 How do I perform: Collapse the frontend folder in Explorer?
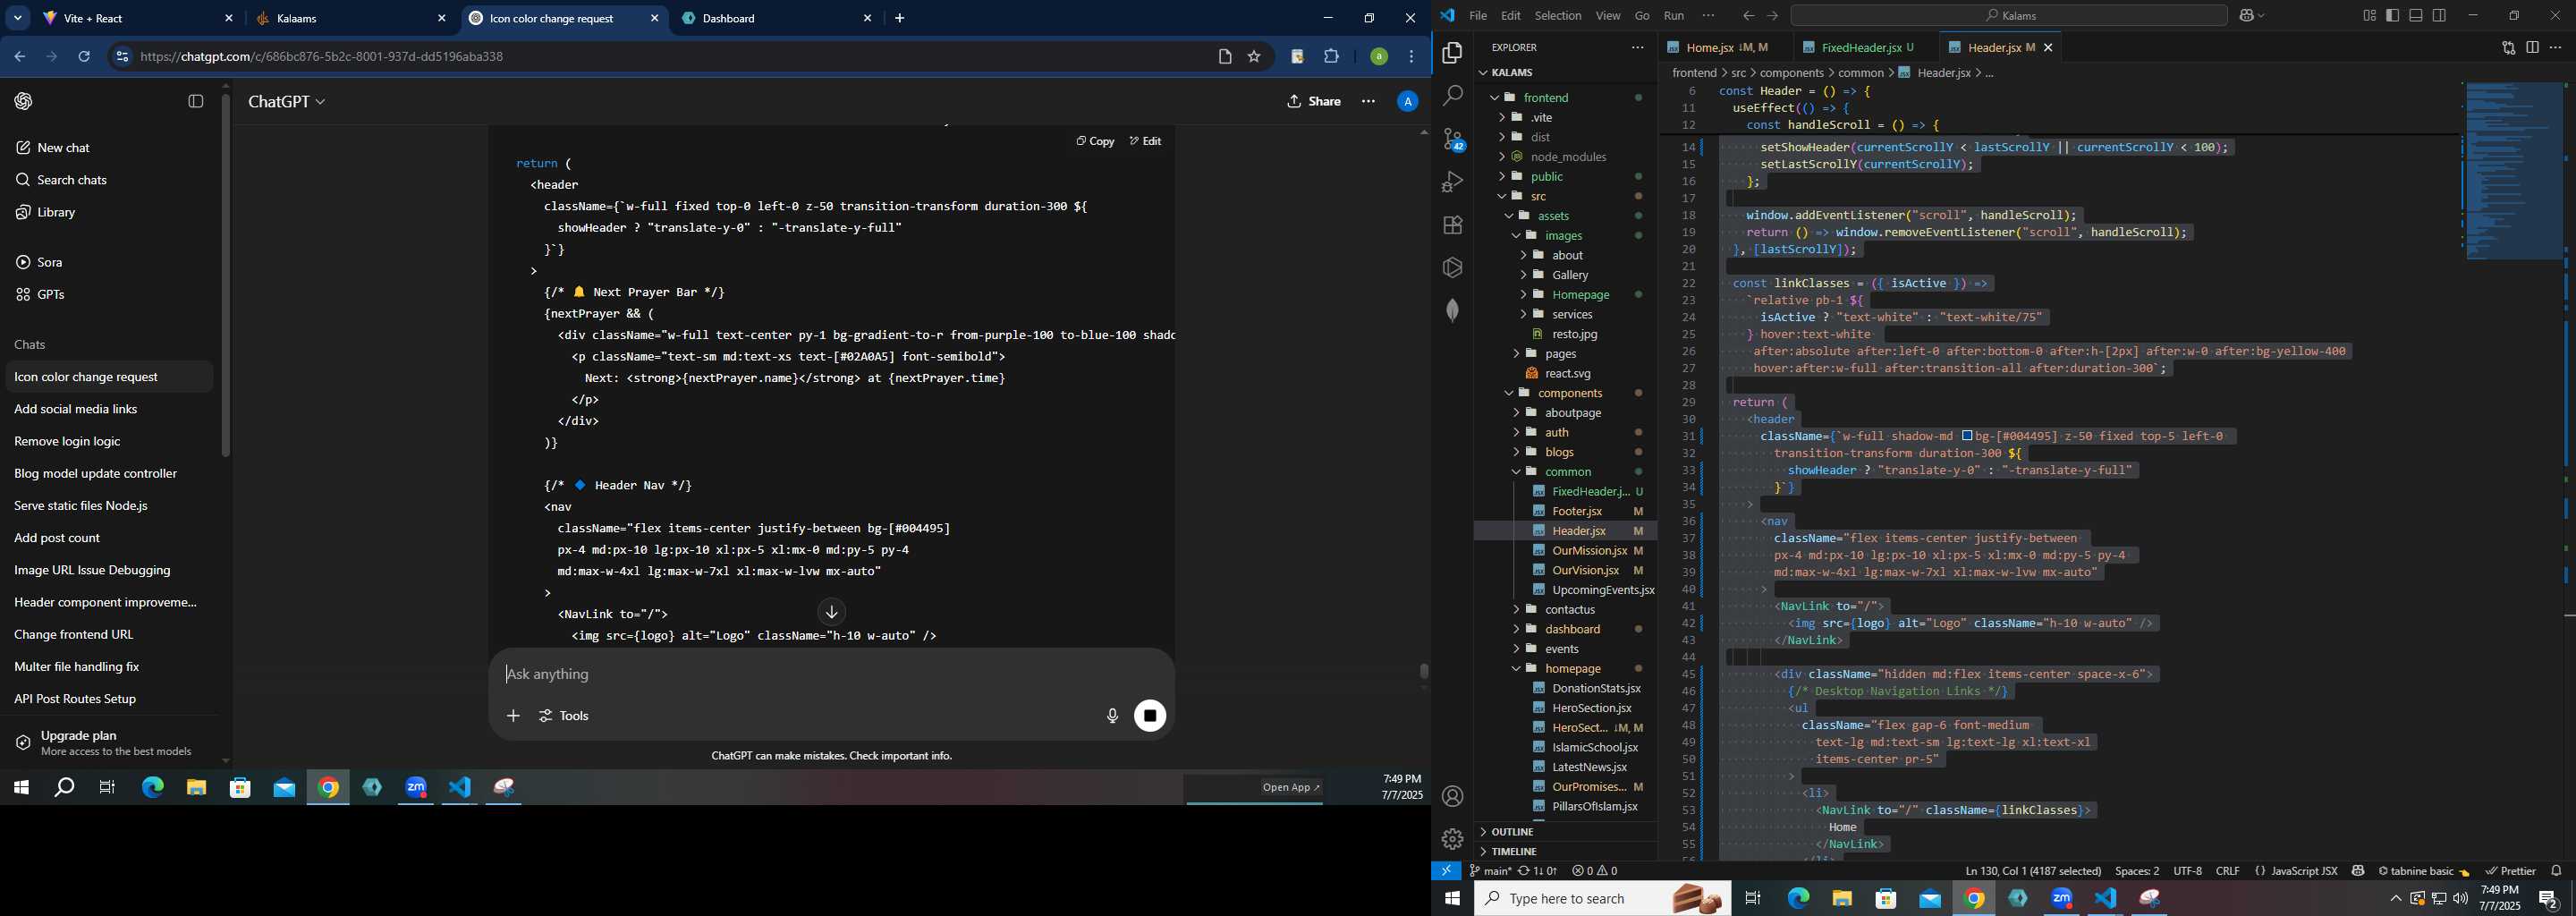pyautogui.click(x=1565, y=97)
